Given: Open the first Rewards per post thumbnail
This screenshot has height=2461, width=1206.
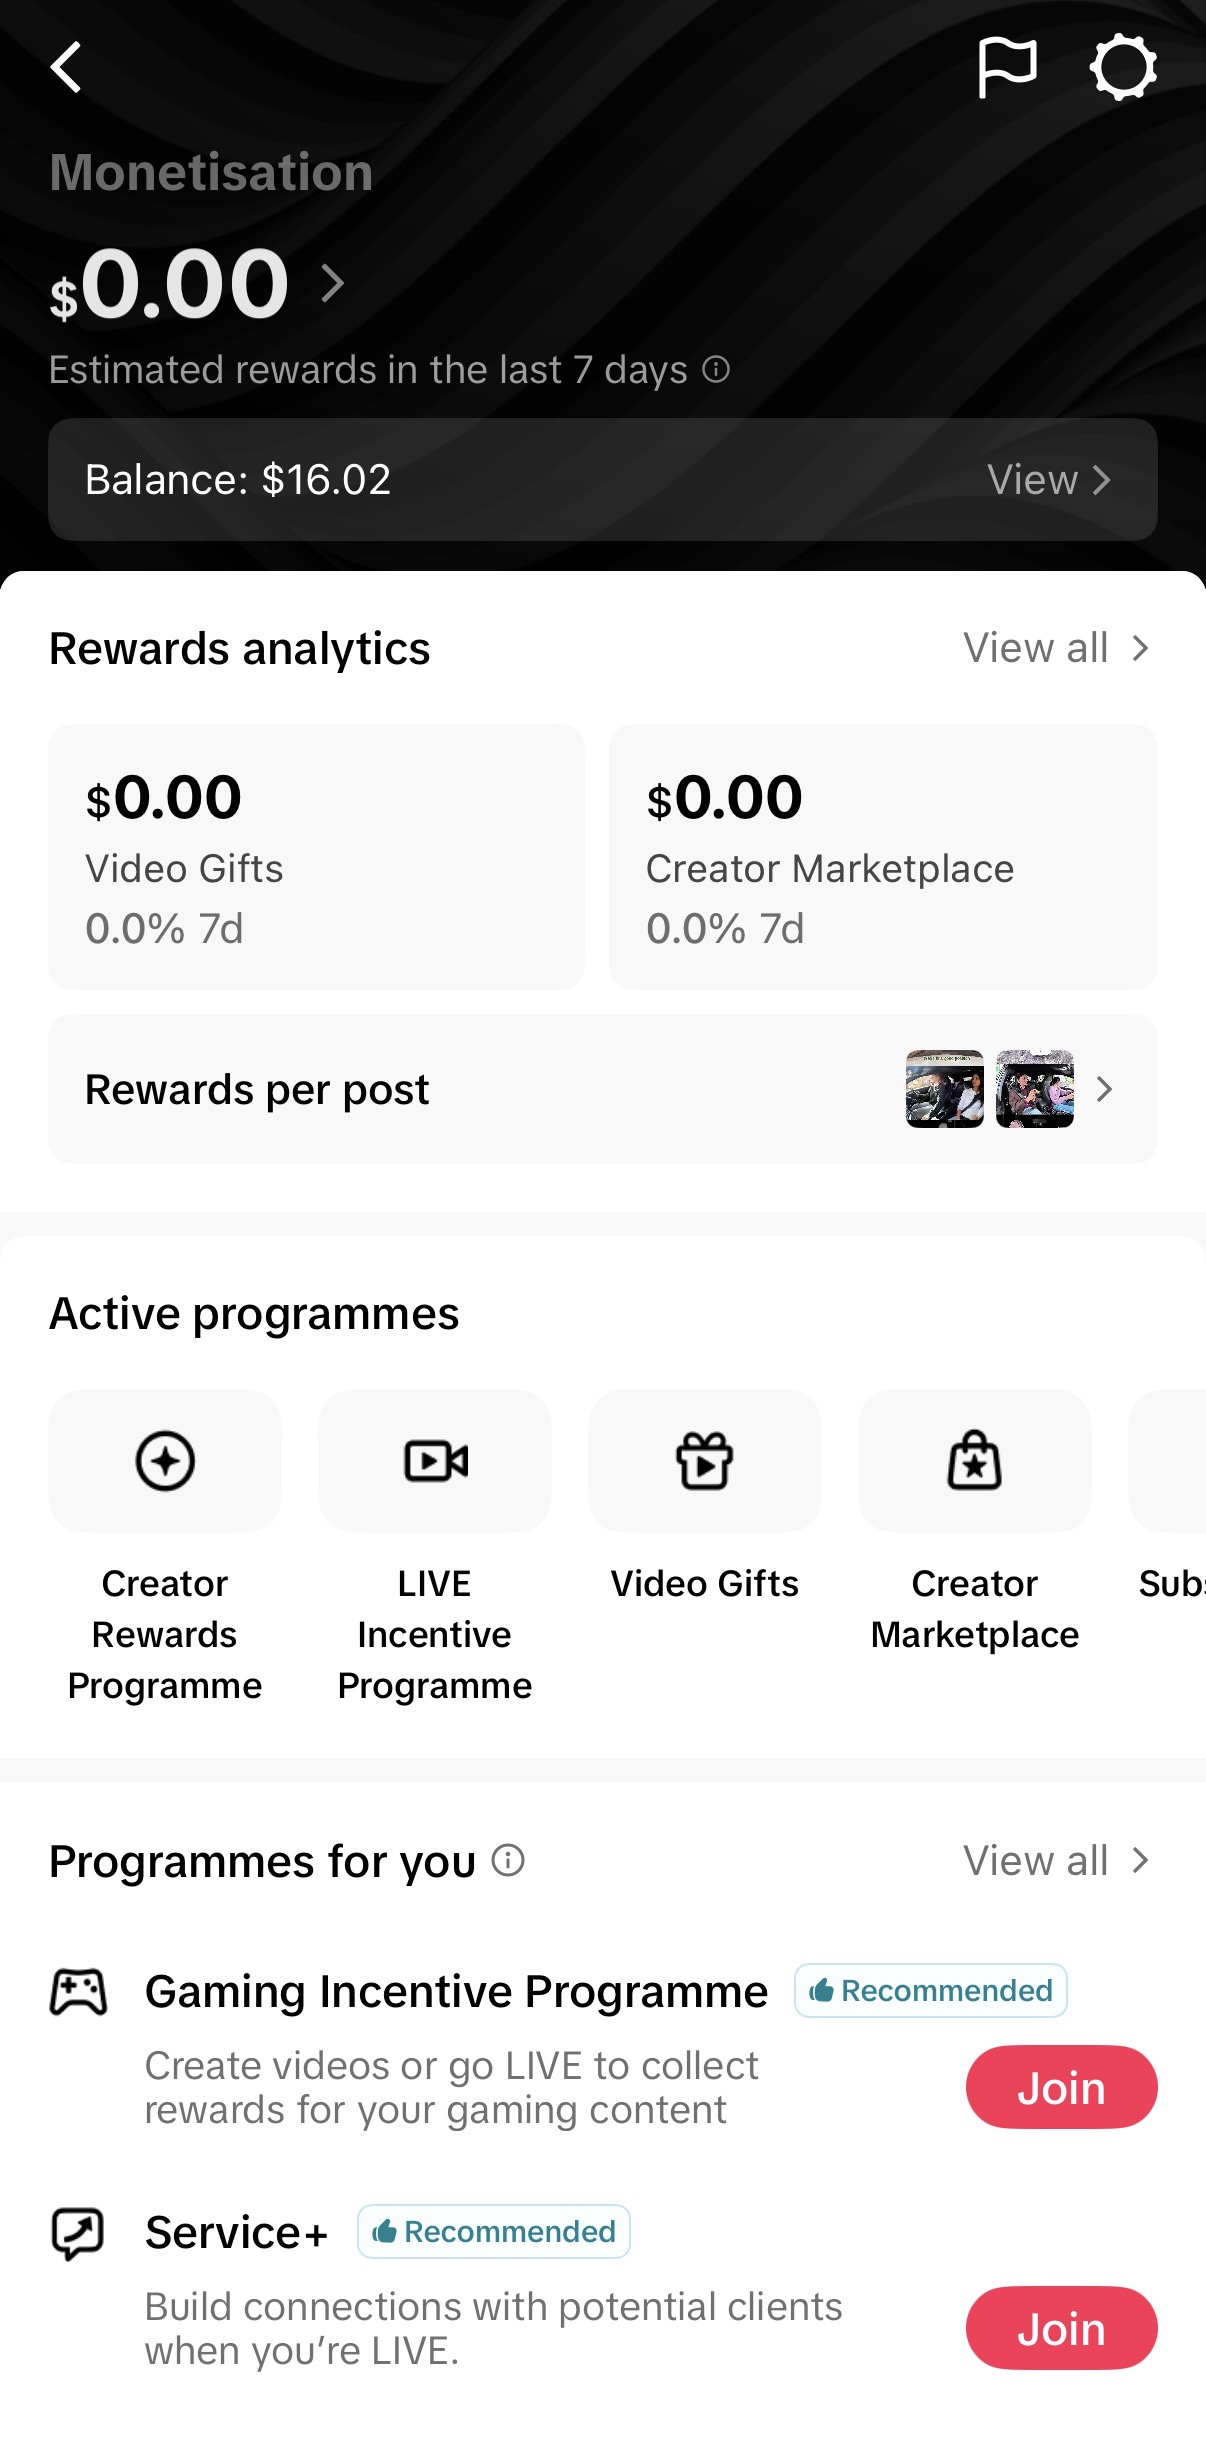Looking at the screenshot, I should pos(945,1089).
